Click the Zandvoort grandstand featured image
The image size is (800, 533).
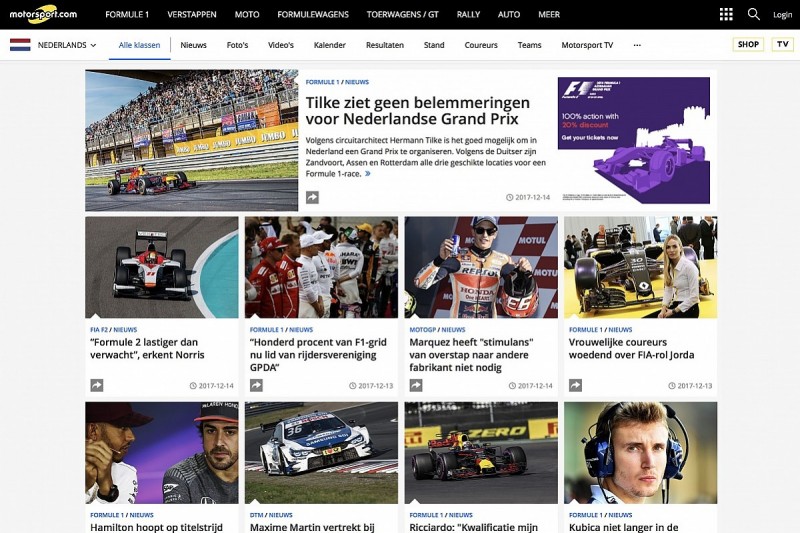click(x=191, y=140)
